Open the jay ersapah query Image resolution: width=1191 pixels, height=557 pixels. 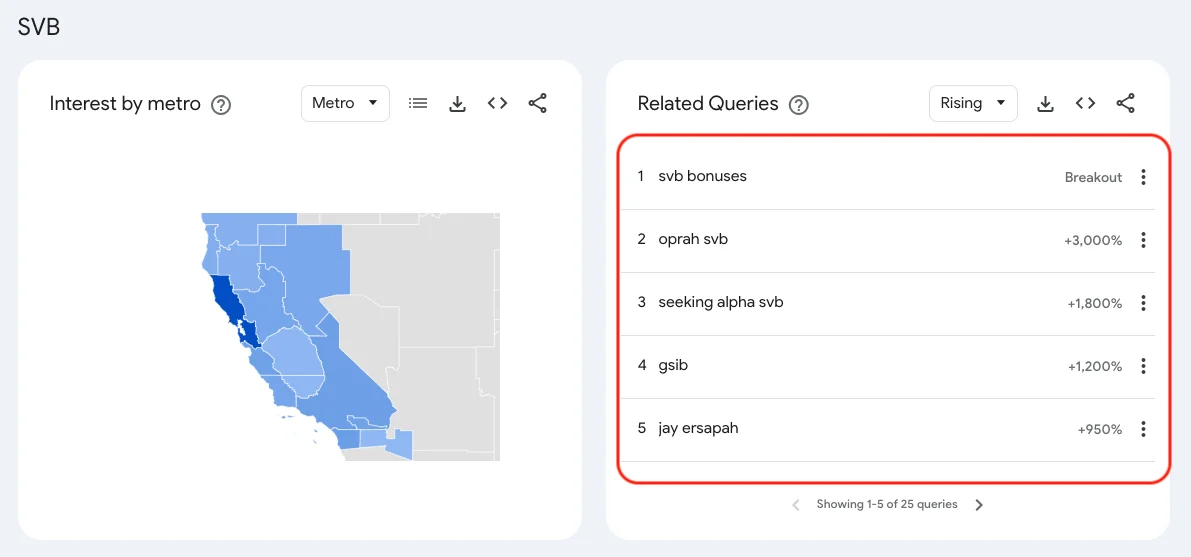click(x=698, y=428)
